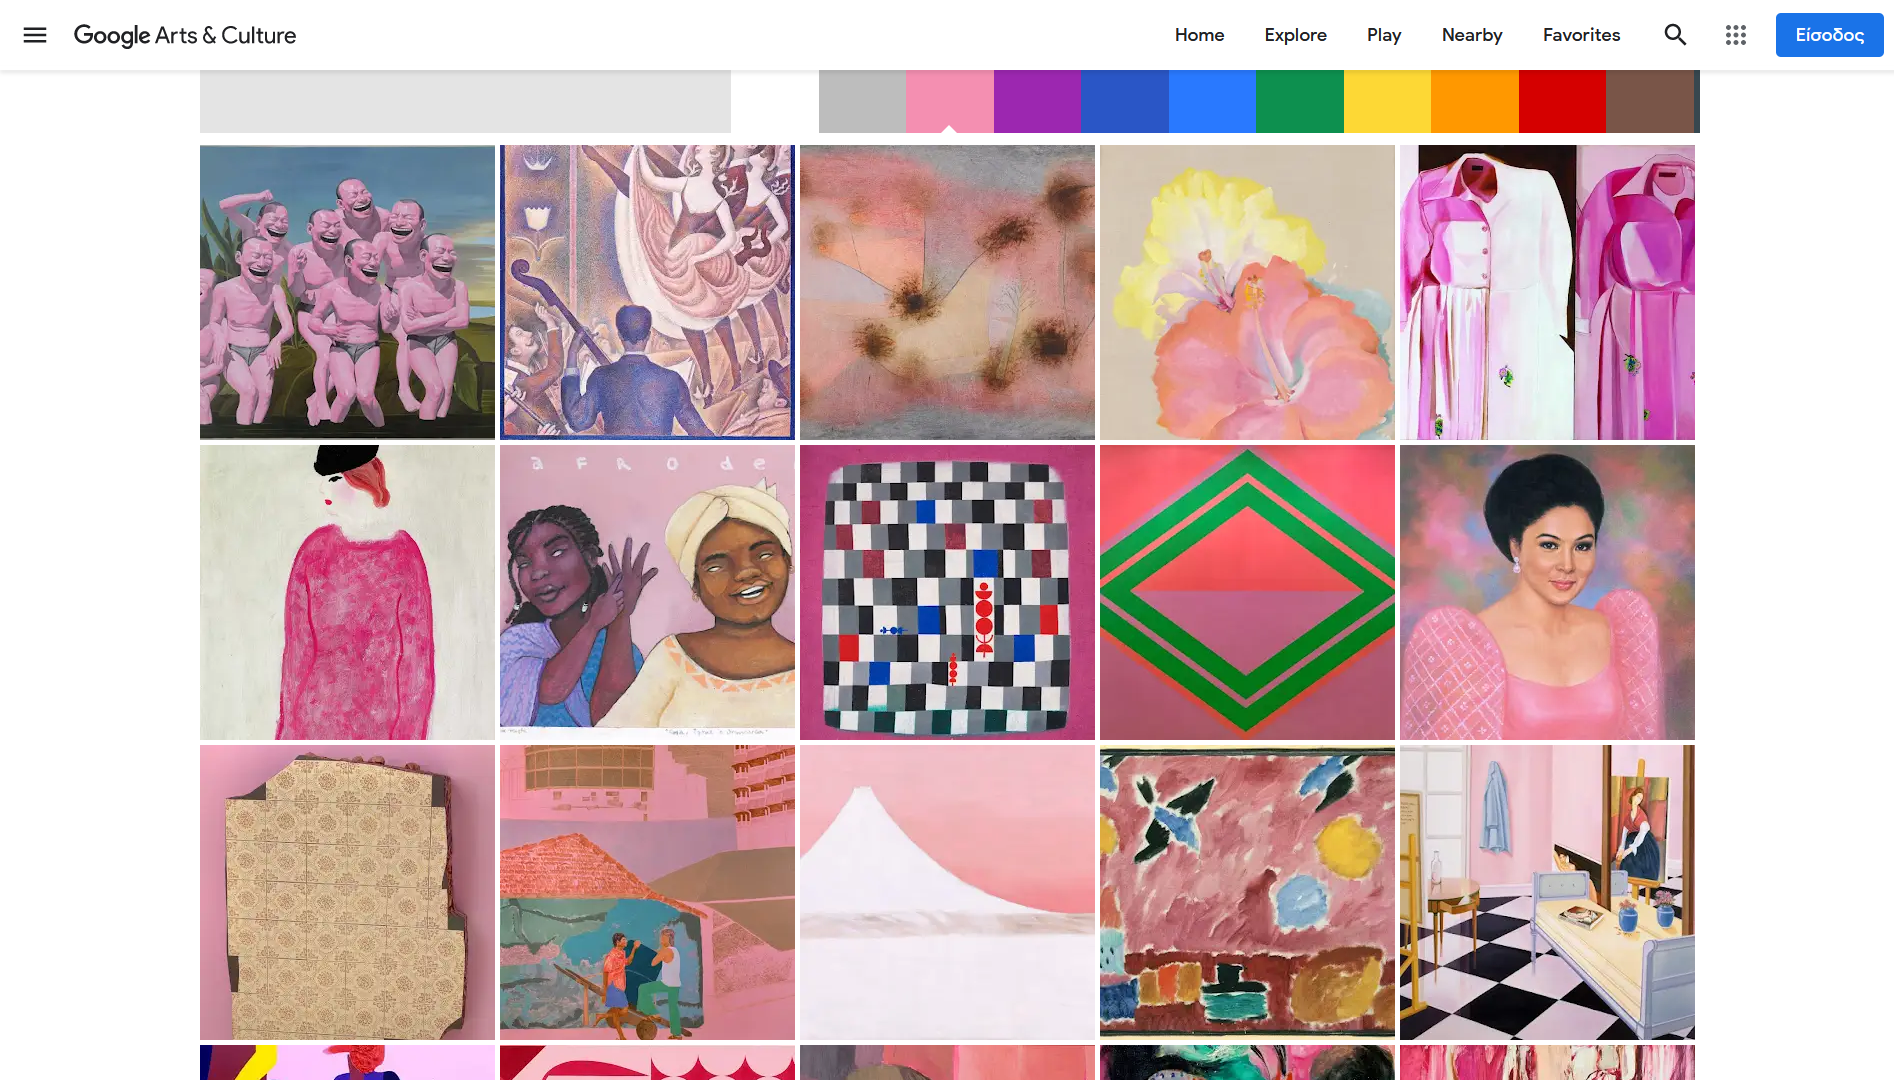Open the Google apps grid

tap(1736, 35)
